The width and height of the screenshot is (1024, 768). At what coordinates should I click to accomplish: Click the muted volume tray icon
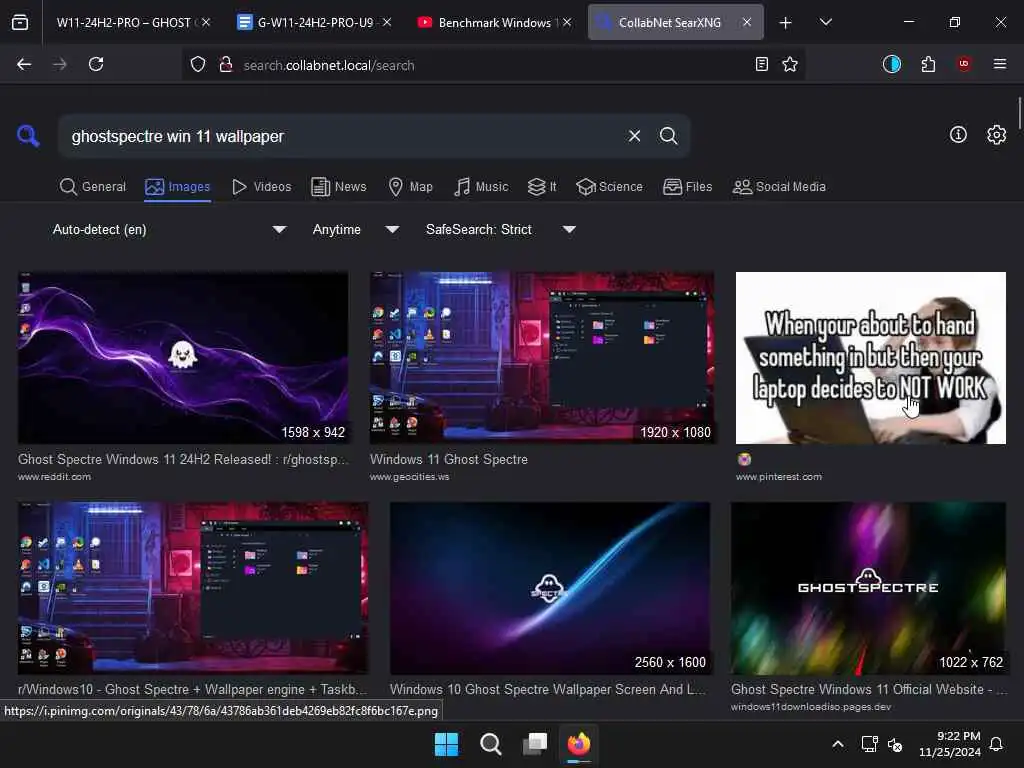click(895, 744)
